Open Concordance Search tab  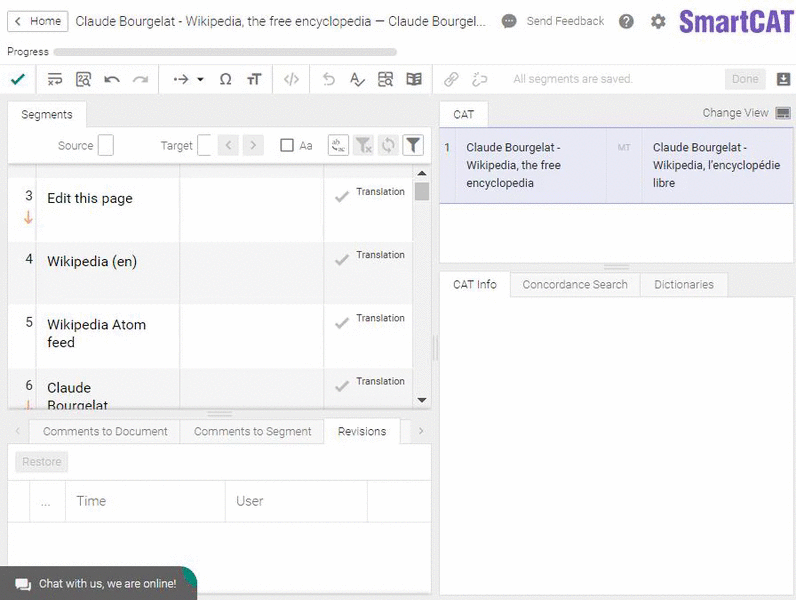point(575,285)
